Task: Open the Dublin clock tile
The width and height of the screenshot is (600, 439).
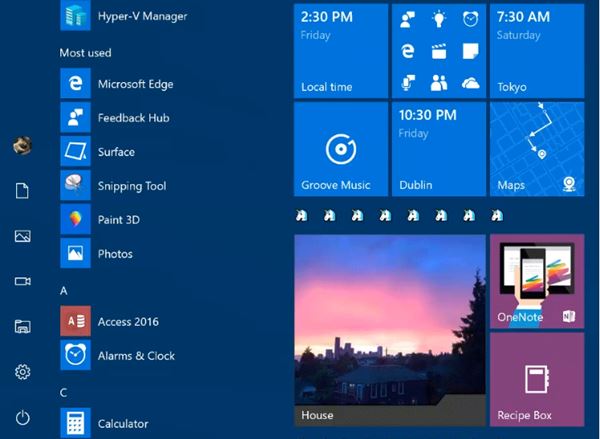Action: click(439, 149)
